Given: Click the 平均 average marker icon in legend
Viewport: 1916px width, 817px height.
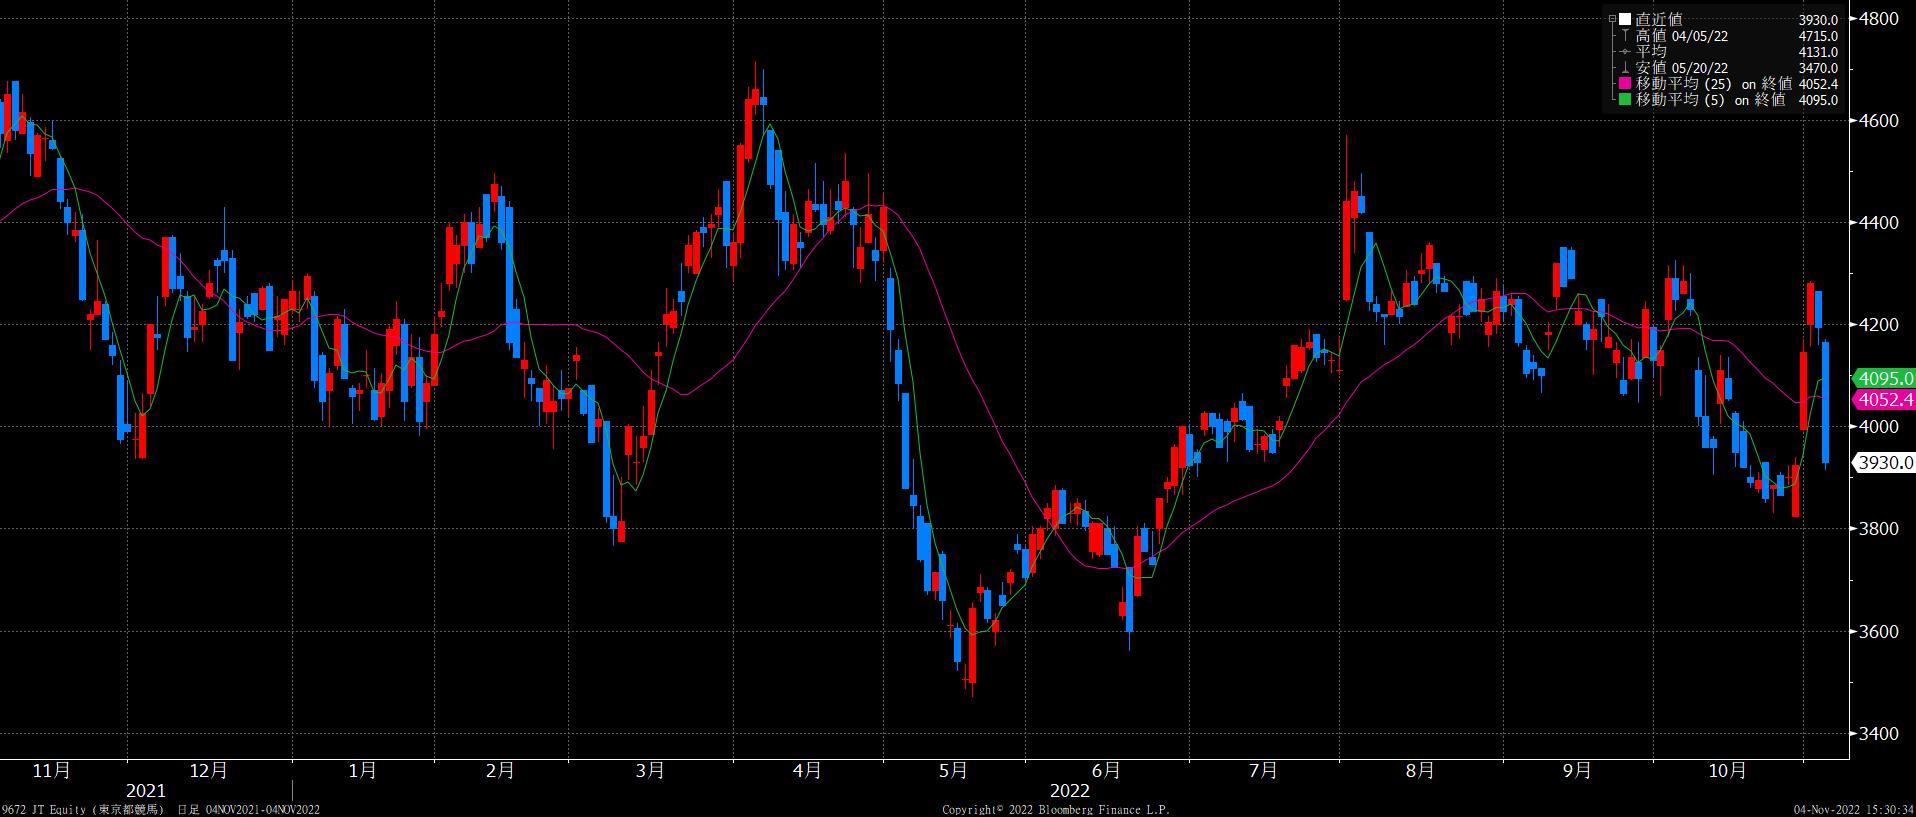Looking at the screenshot, I should (1626, 52).
